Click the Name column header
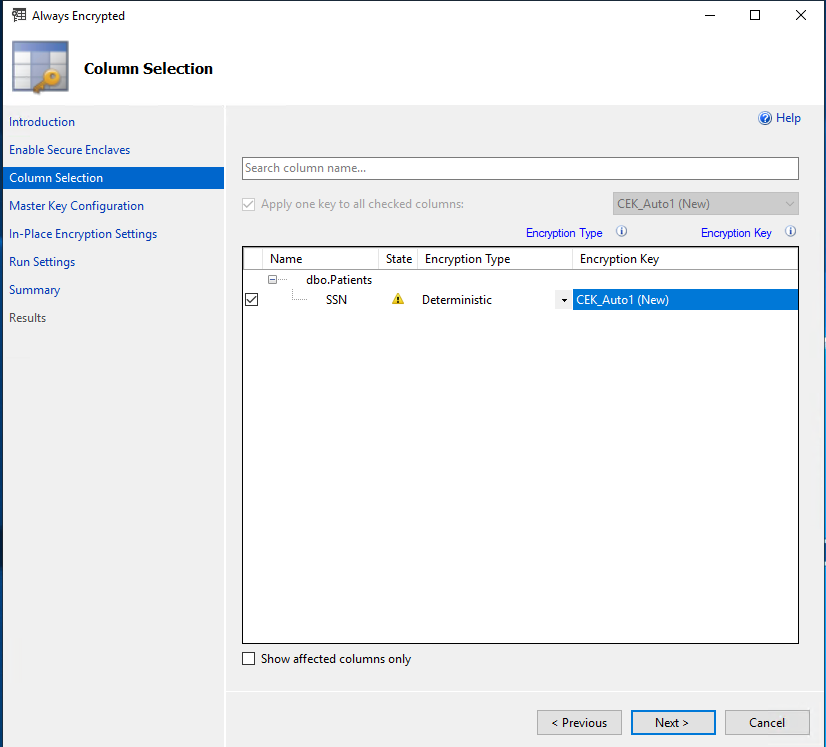This screenshot has height=747, width=826. pos(320,259)
